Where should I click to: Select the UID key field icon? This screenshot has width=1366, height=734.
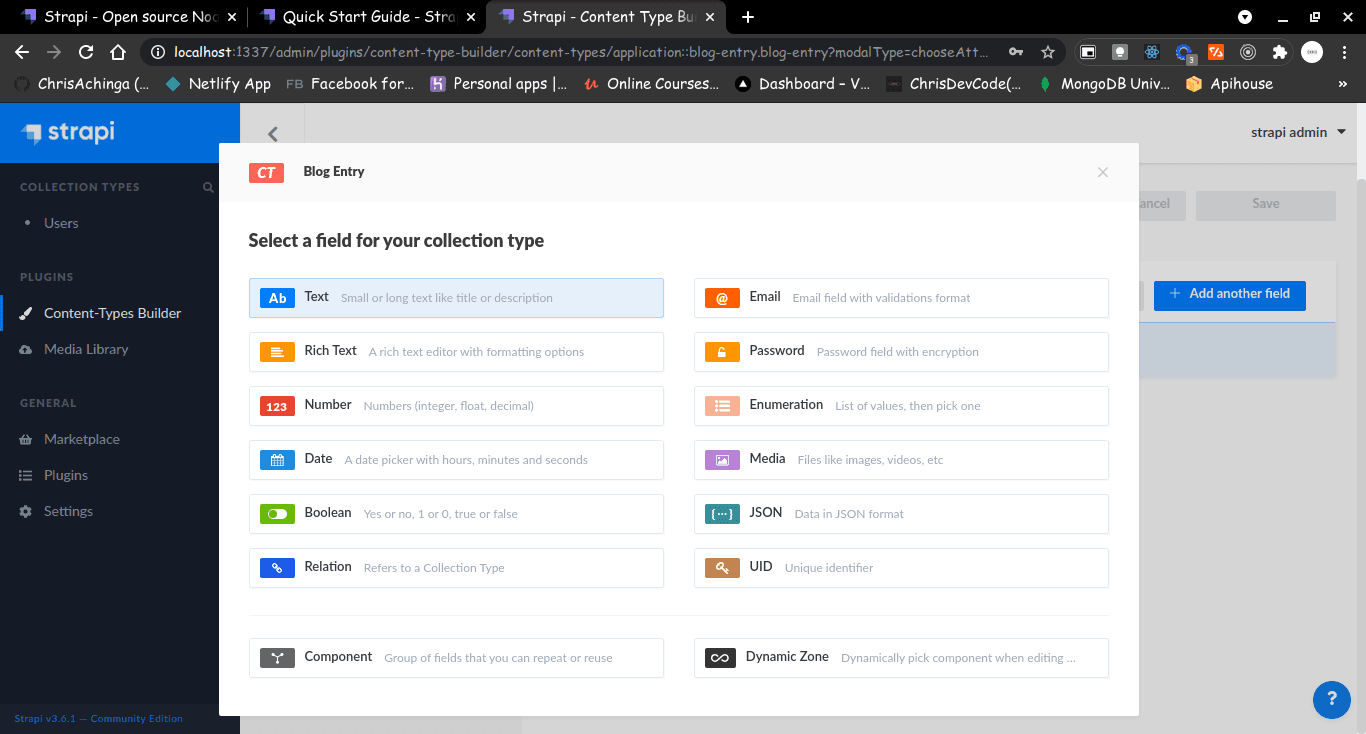point(722,568)
